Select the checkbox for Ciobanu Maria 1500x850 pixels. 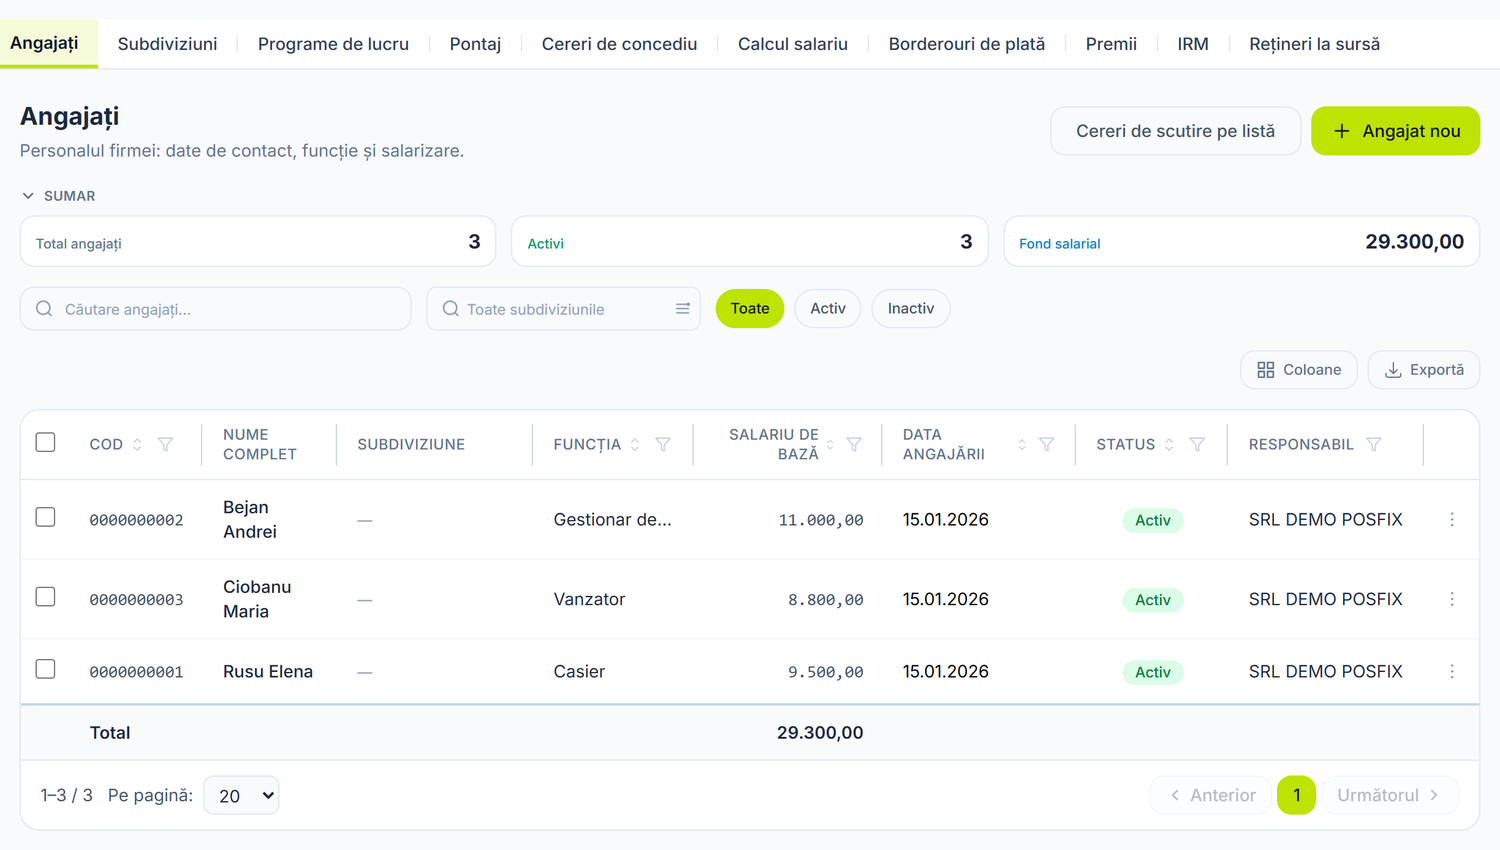pyautogui.click(x=45, y=597)
